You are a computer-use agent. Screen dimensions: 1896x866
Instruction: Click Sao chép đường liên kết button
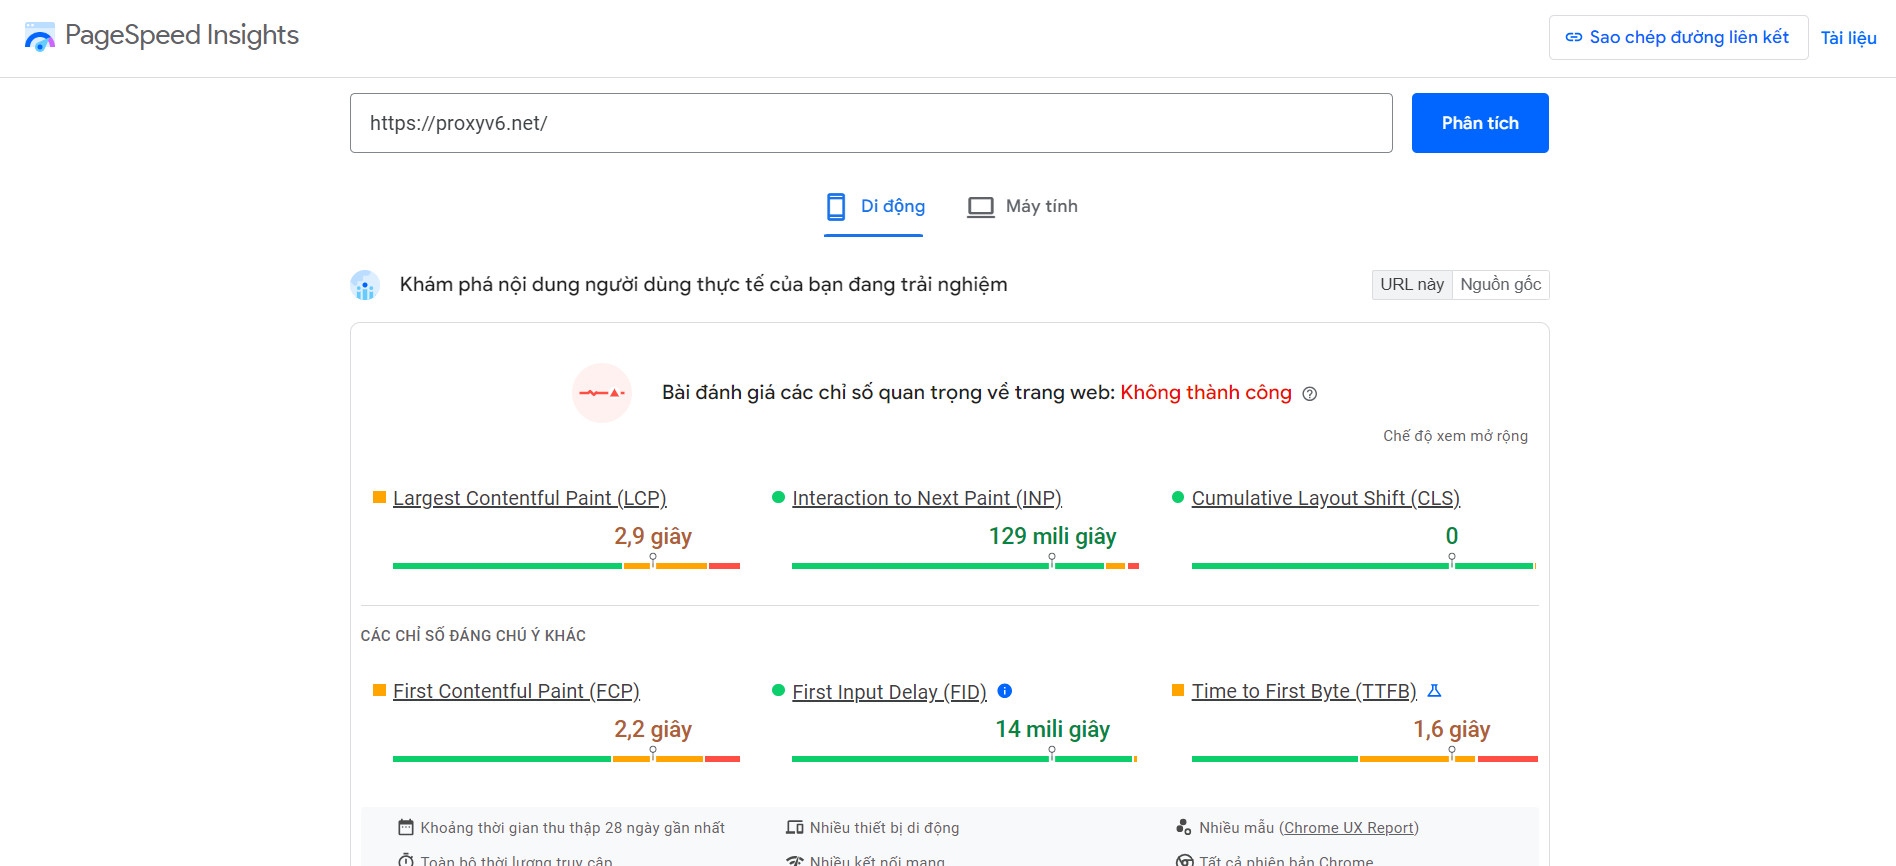[x=1678, y=37]
